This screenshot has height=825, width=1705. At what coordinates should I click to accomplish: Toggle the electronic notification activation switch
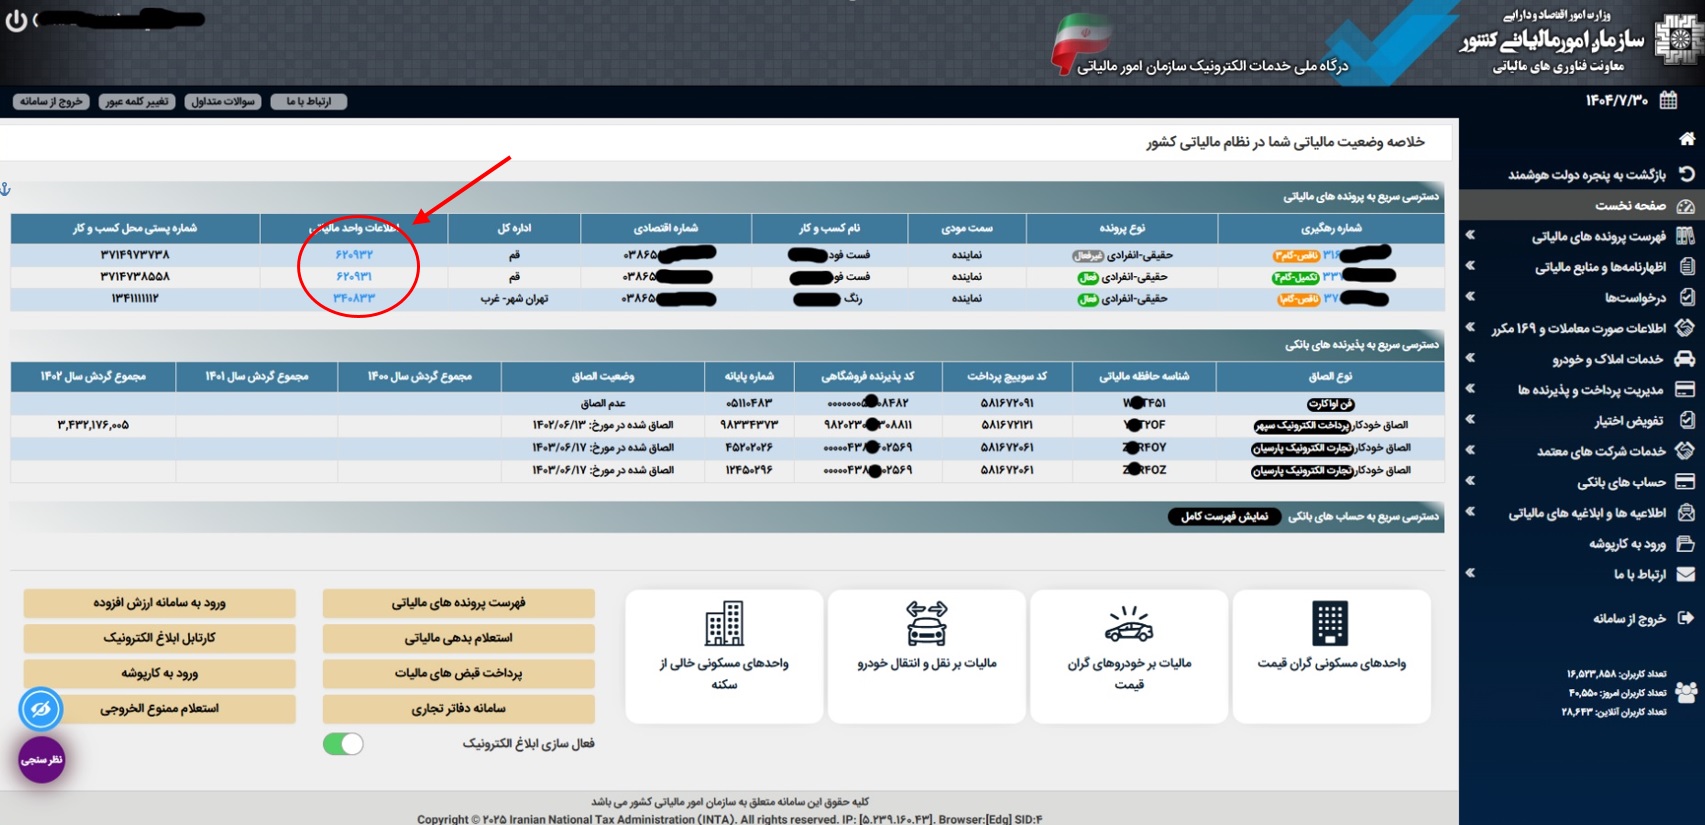point(343,744)
